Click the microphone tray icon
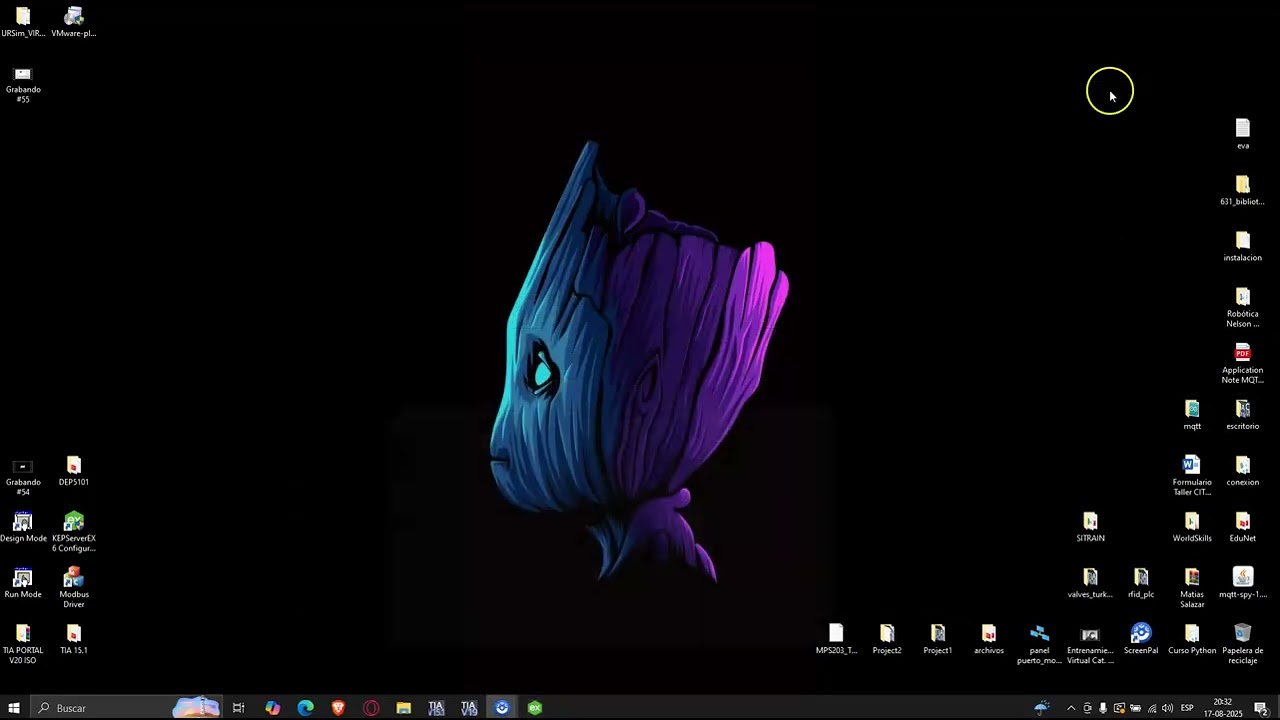This screenshot has width=1280, height=720. pos(1103,708)
